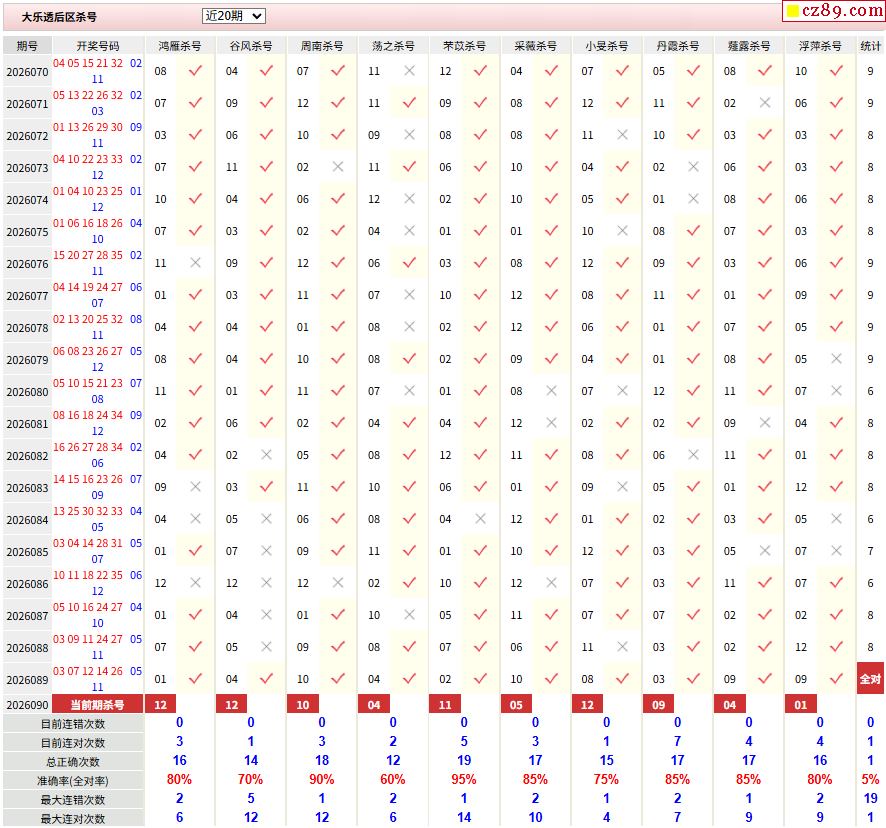The height and width of the screenshot is (828, 886).
Task: Select the period number 2026090
Action: (27, 705)
